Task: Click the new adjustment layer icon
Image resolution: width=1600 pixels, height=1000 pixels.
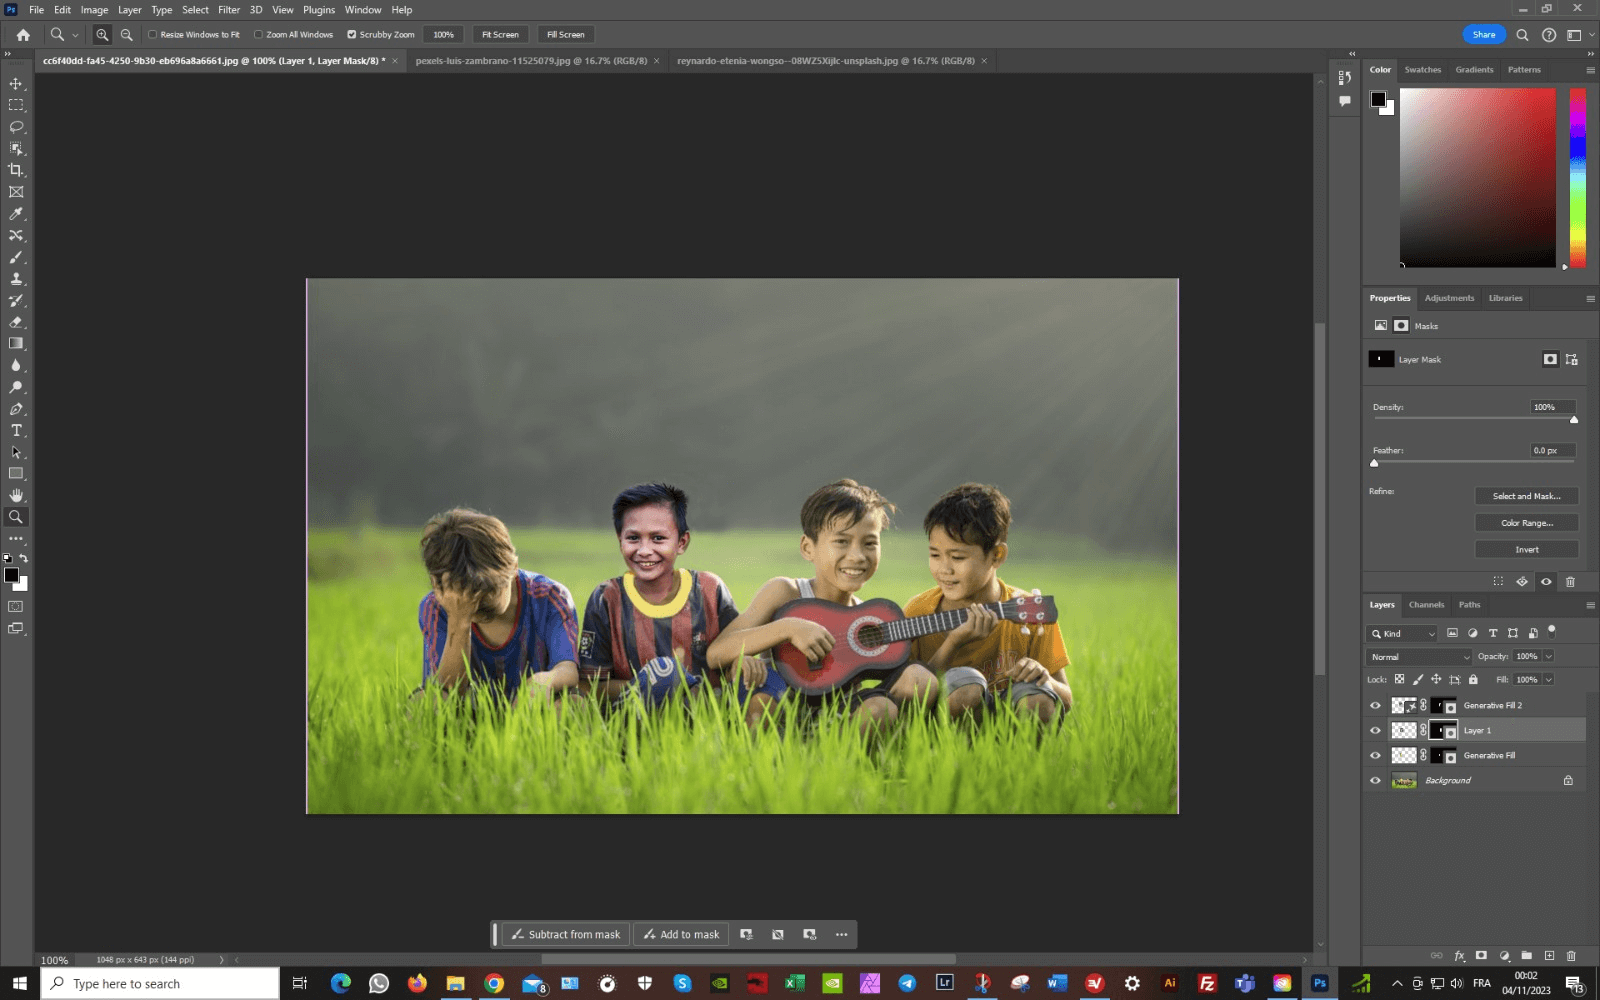Action: pos(1504,956)
